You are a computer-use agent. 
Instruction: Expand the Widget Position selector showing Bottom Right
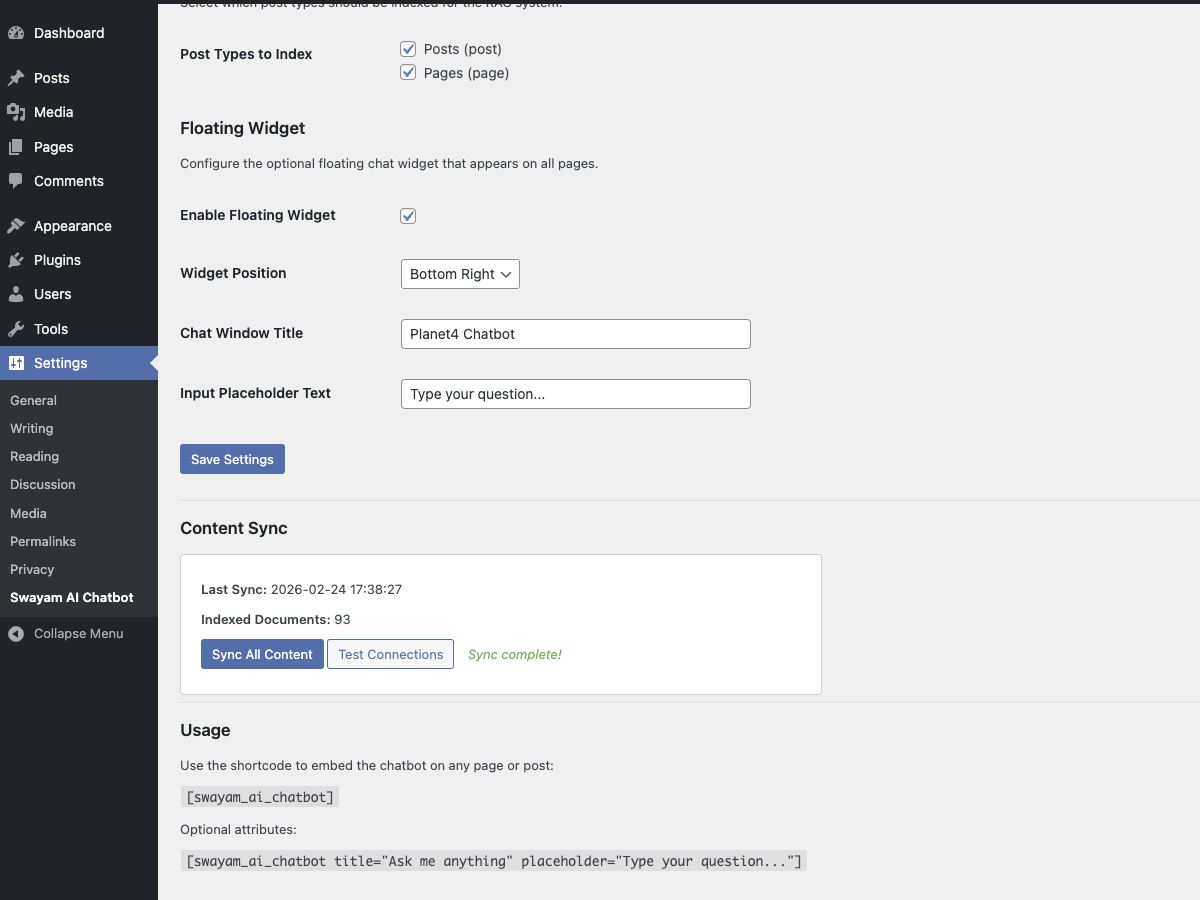[x=460, y=273]
